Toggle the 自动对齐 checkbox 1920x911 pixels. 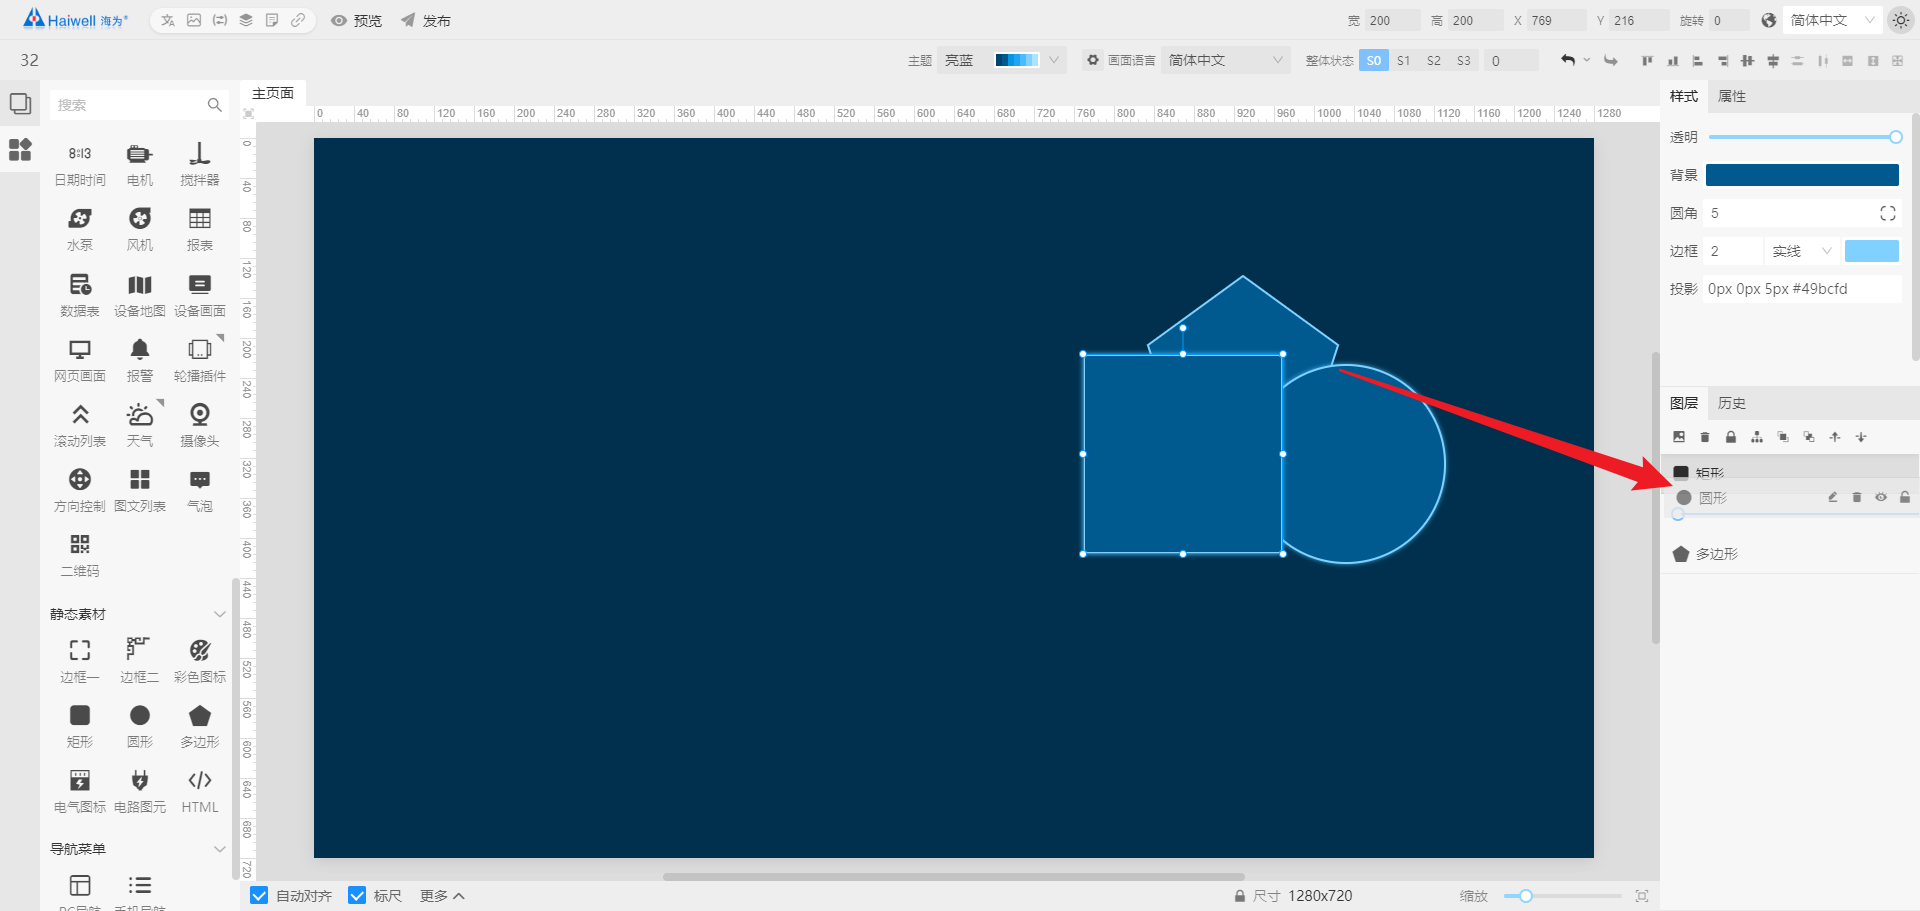coord(259,895)
